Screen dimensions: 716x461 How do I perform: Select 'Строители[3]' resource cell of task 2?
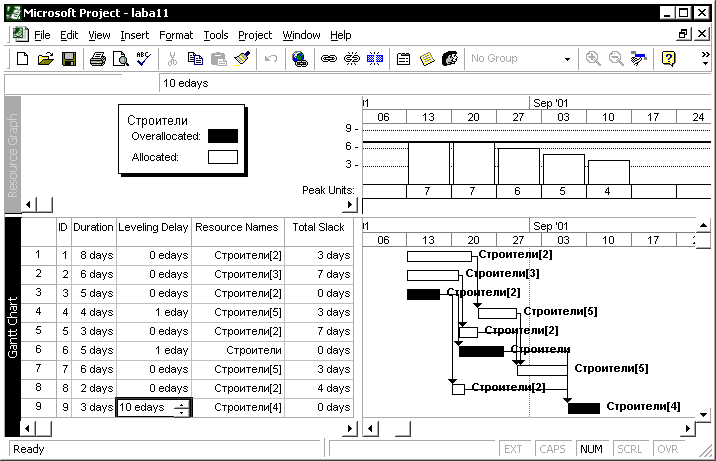click(x=237, y=274)
